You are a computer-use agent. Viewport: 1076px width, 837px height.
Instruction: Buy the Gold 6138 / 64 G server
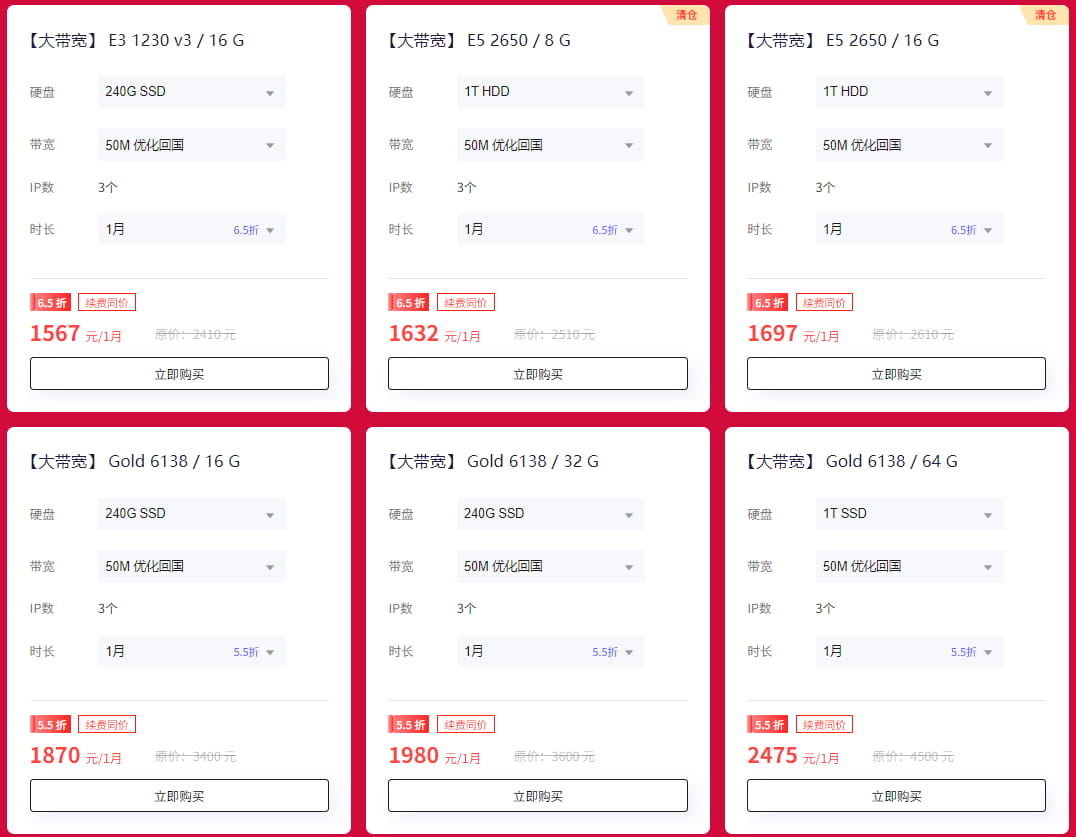tap(896, 796)
